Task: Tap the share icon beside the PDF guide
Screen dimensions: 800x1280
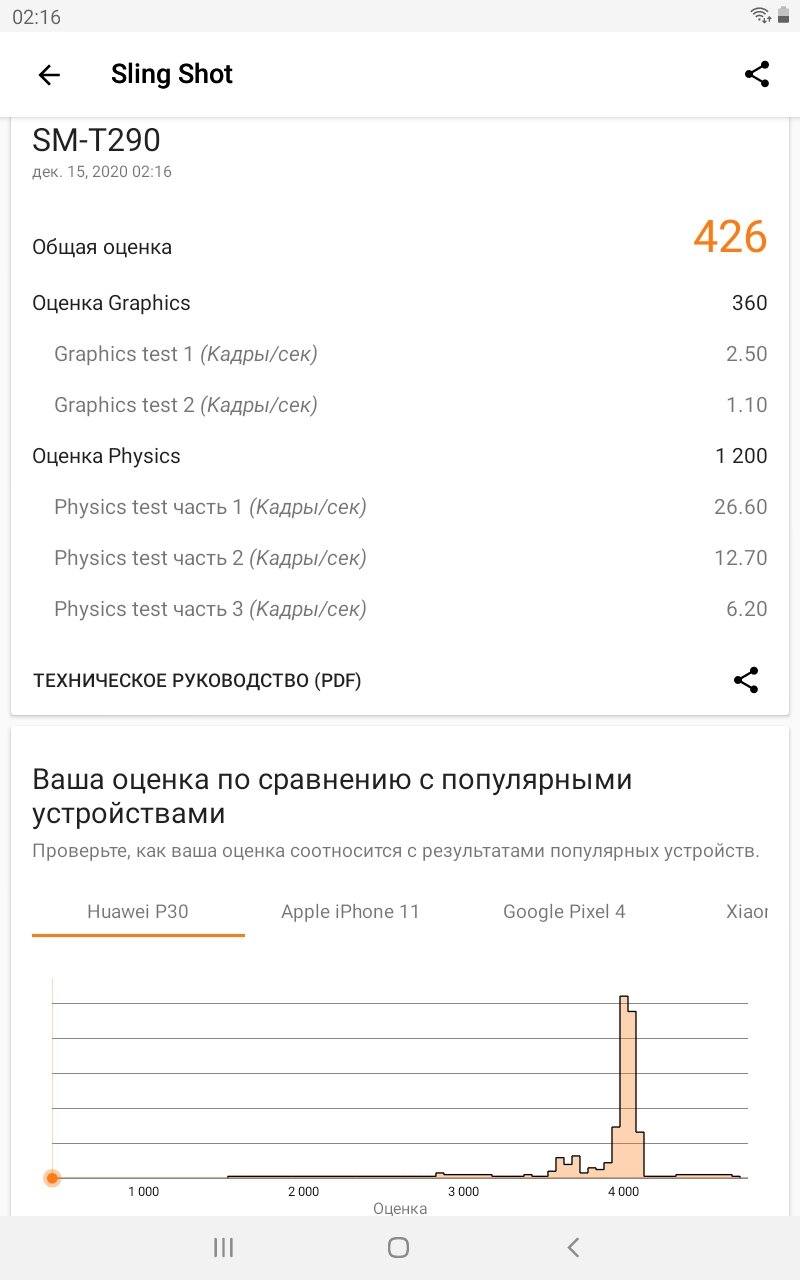Action: point(746,680)
